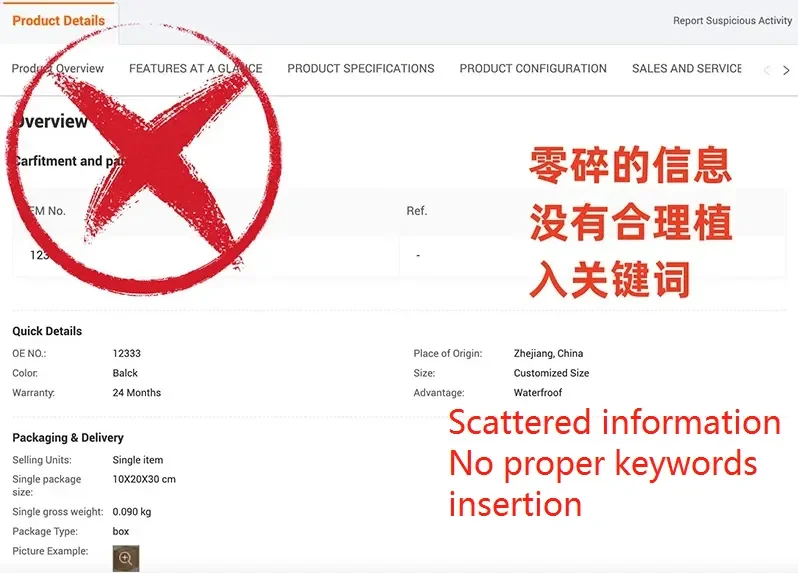Click the Single item selling units value
This screenshot has width=798, height=573.
(138, 460)
